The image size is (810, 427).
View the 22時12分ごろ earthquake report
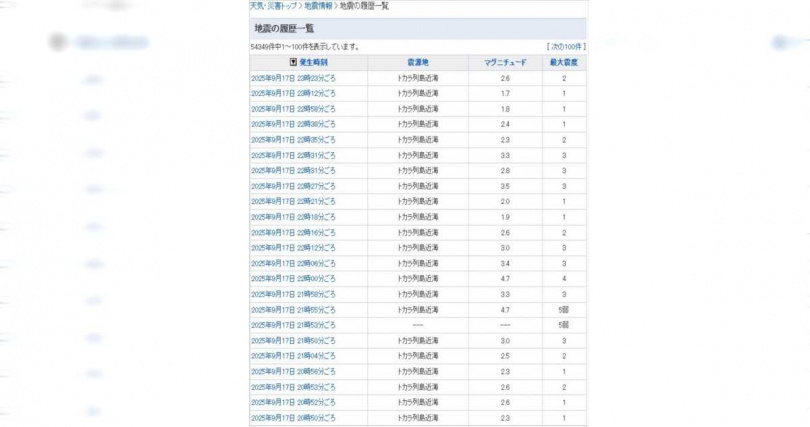coord(293,248)
